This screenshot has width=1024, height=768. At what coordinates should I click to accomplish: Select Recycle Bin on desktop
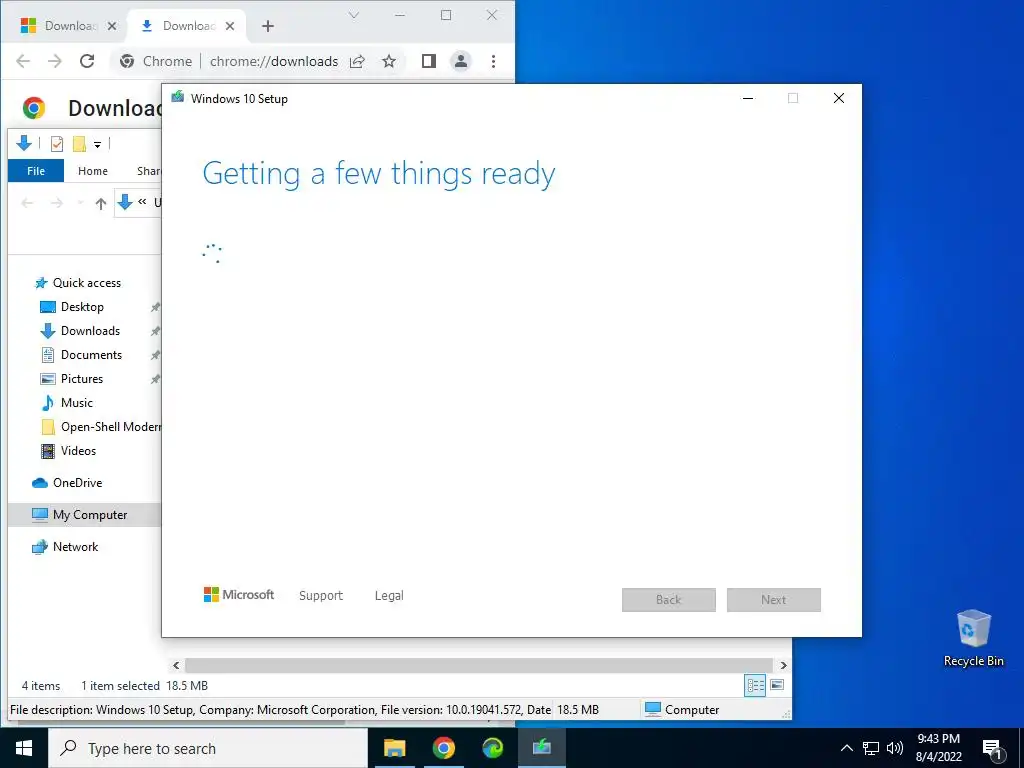coord(973,638)
